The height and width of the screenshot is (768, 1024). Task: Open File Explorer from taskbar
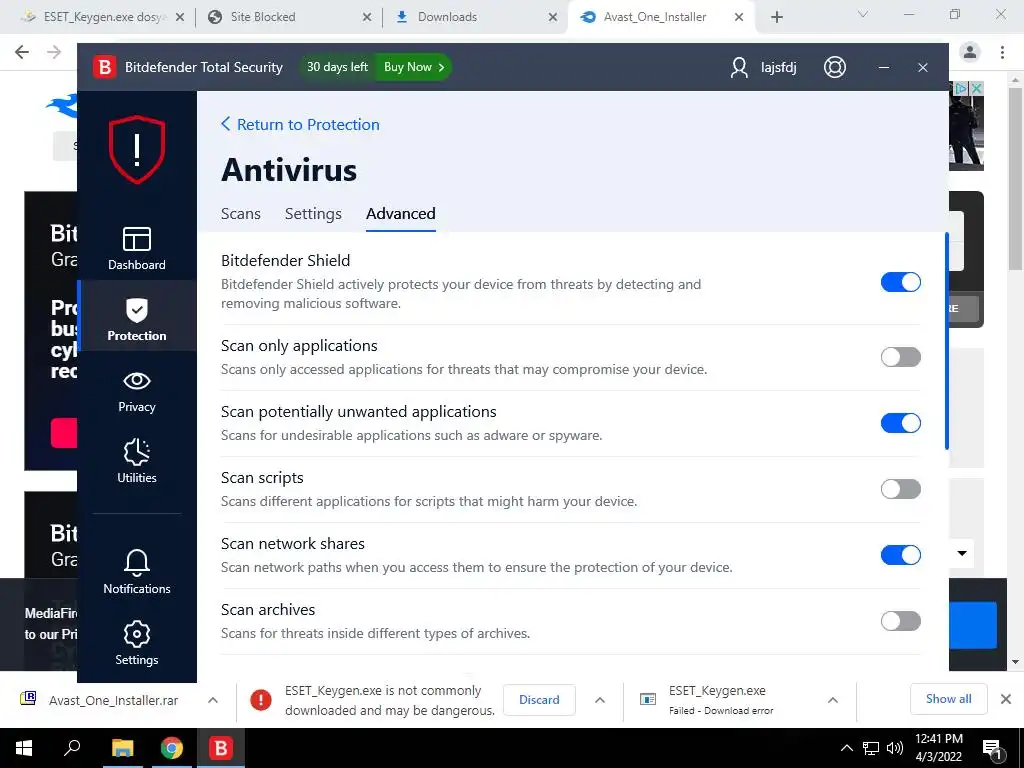pos(122,748)
